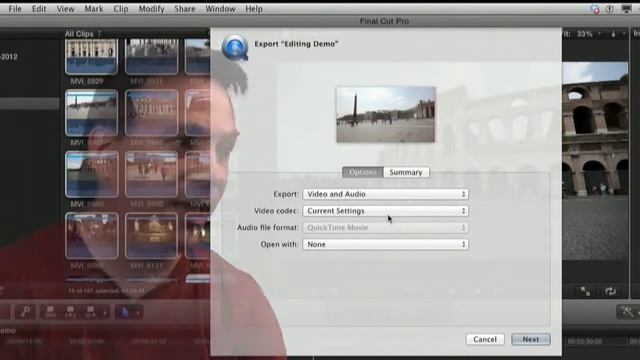
Task: Open the Share menu
Action: click(184, 9)
